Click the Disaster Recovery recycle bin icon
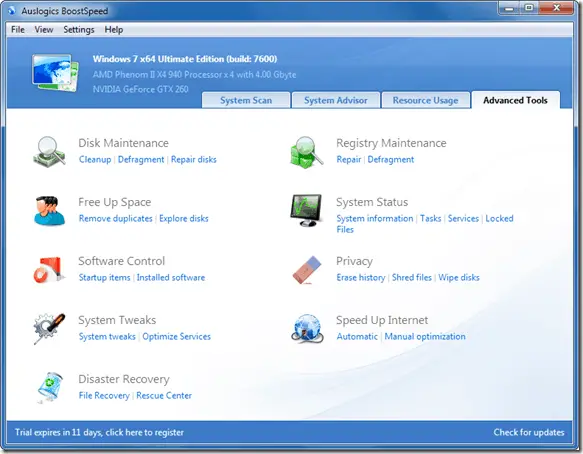The image size is (583, 454). click(50, 387)
